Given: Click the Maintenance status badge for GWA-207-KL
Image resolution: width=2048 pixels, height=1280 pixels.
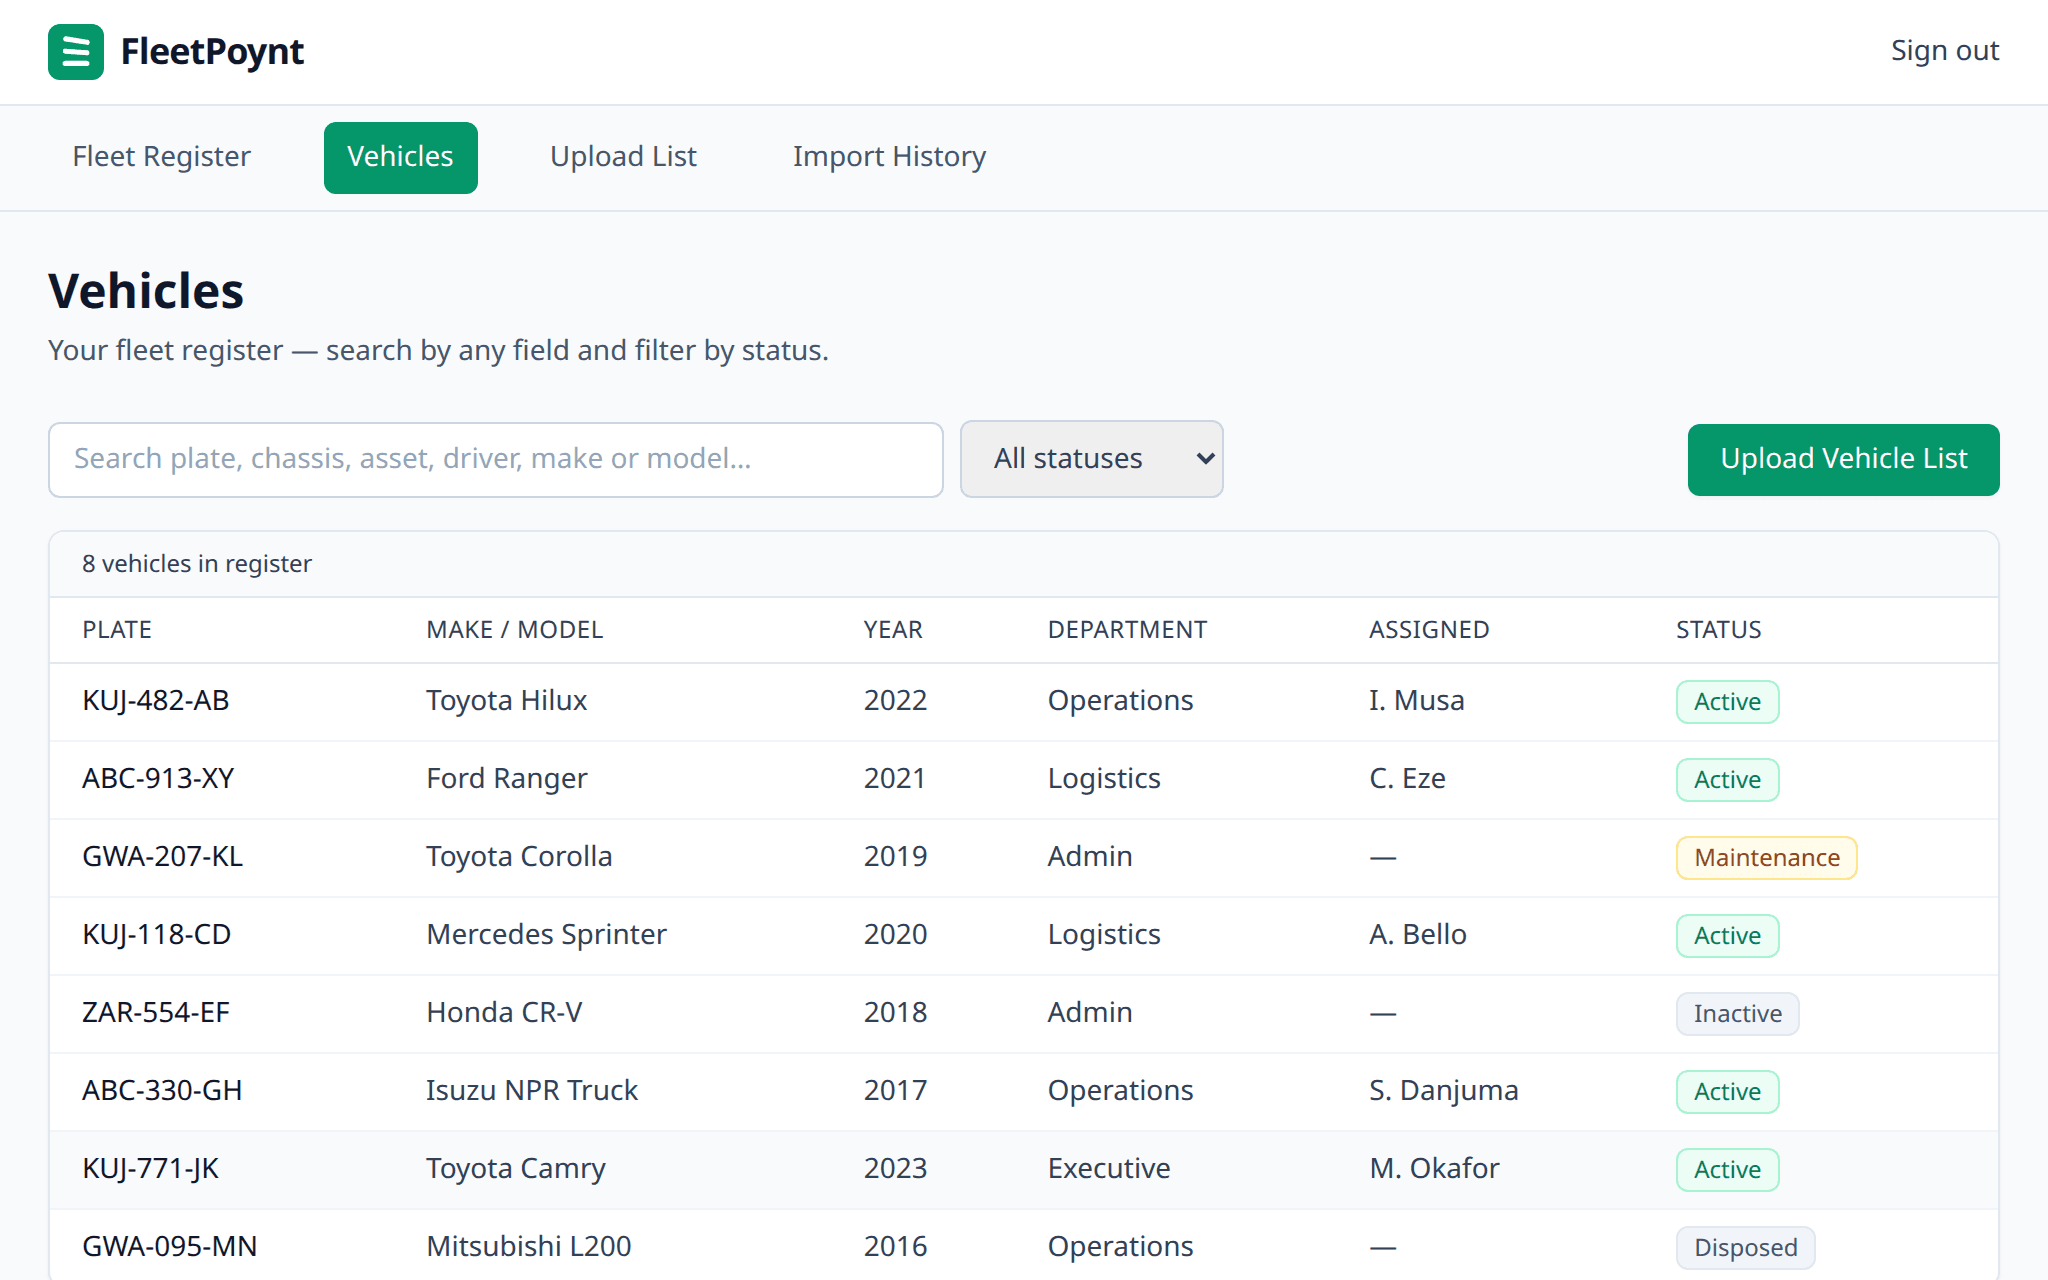Looking at the screenshot, I should tap(1766, 858).
